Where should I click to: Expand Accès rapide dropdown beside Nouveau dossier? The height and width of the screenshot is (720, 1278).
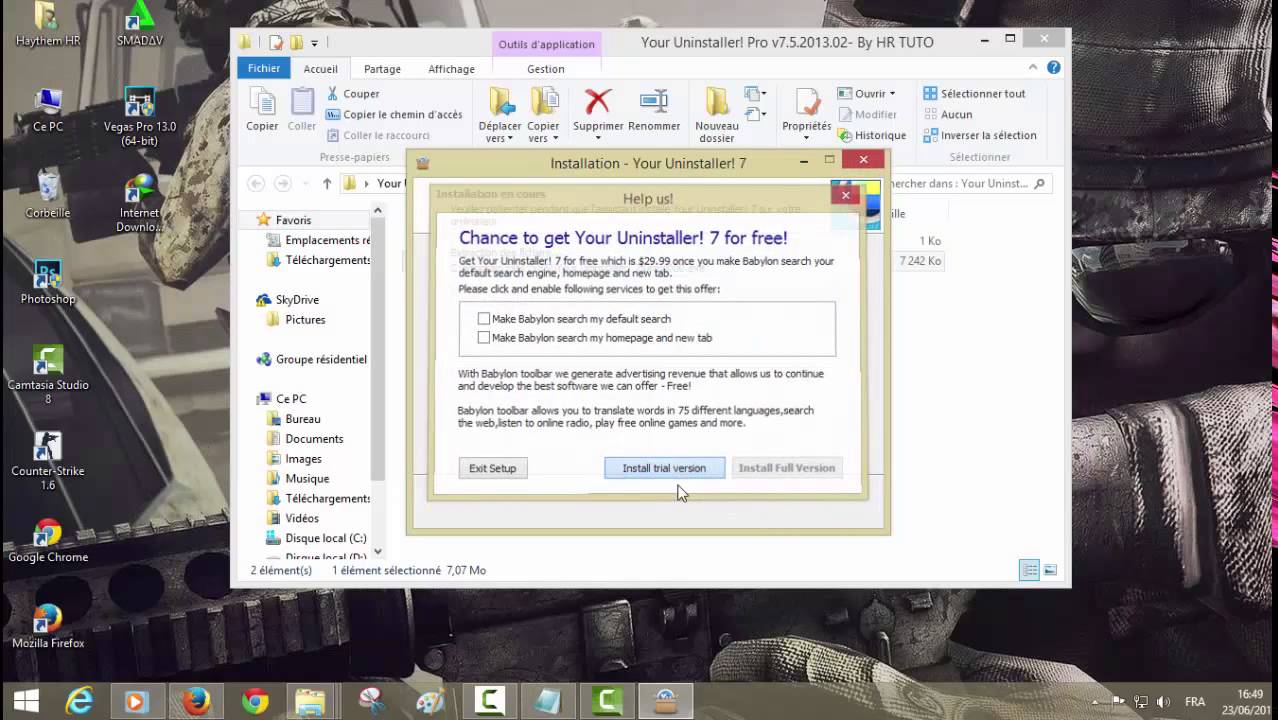pos(755,114)
